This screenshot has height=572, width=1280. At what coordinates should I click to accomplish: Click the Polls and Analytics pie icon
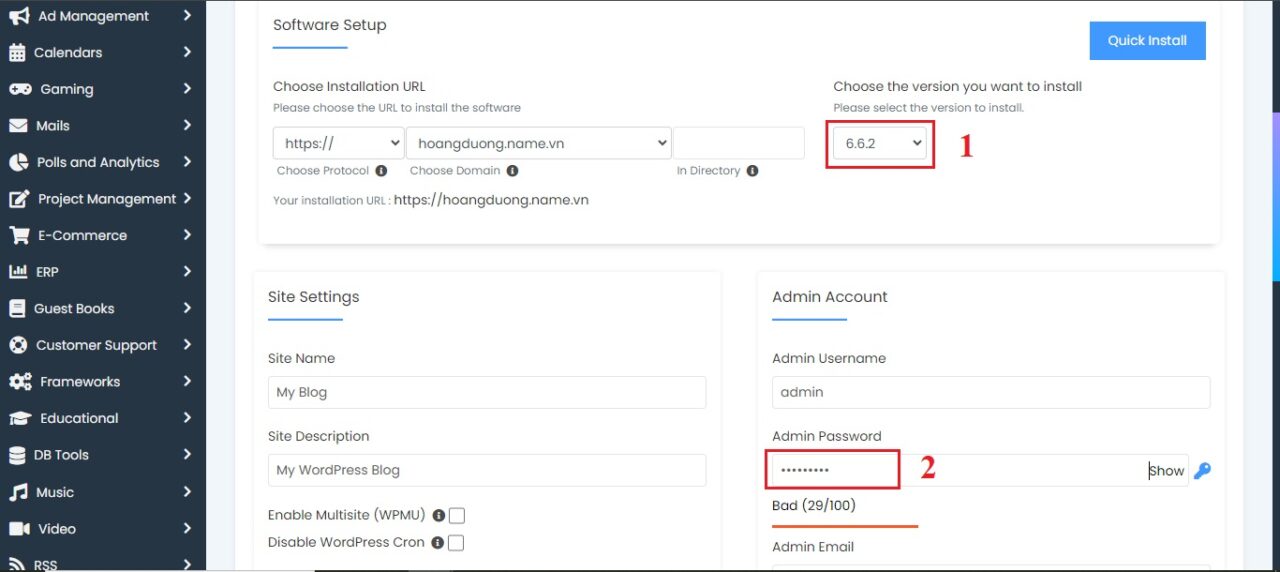coord(18,162)
